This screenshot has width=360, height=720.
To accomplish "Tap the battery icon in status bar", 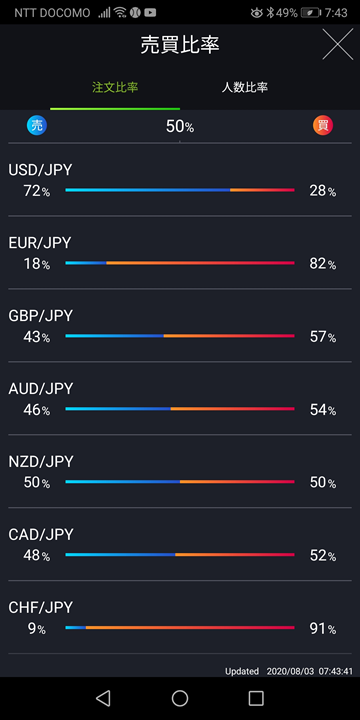I will click(x=311, y=13).
